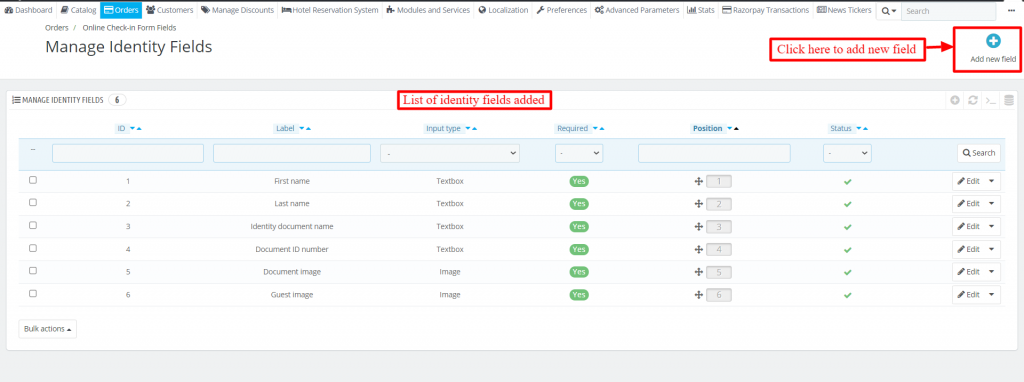Open the Bulk actions menu
The width and height of the screenshot is (1024, 382).
coord(48,329)
